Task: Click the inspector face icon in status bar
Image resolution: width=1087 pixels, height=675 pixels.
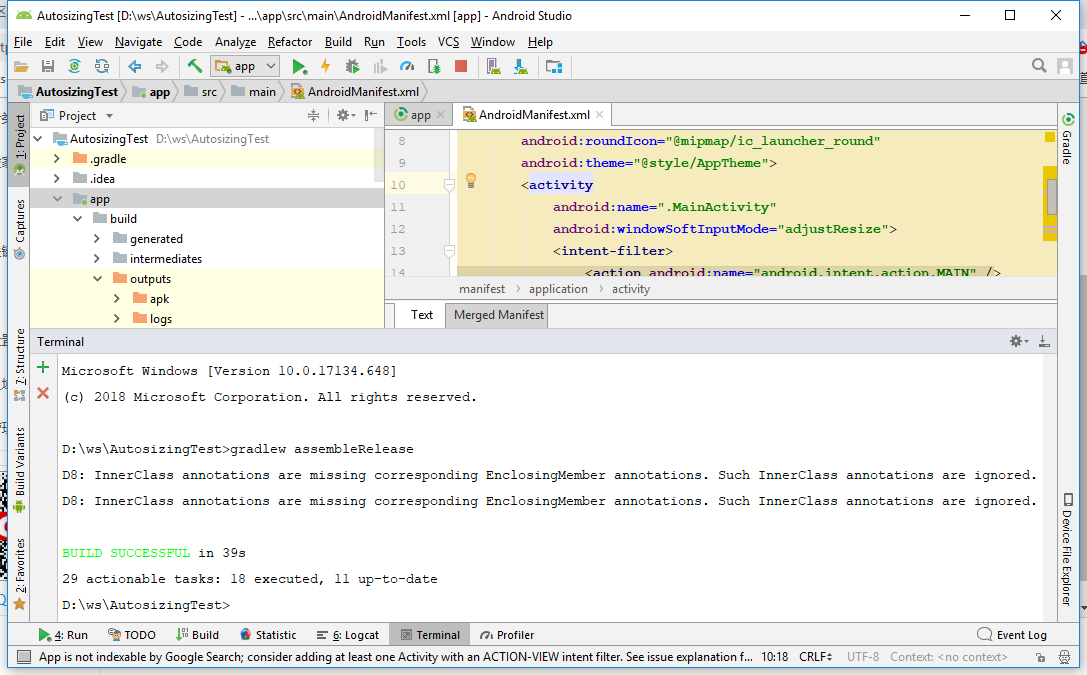Action: pos(1065,657)
